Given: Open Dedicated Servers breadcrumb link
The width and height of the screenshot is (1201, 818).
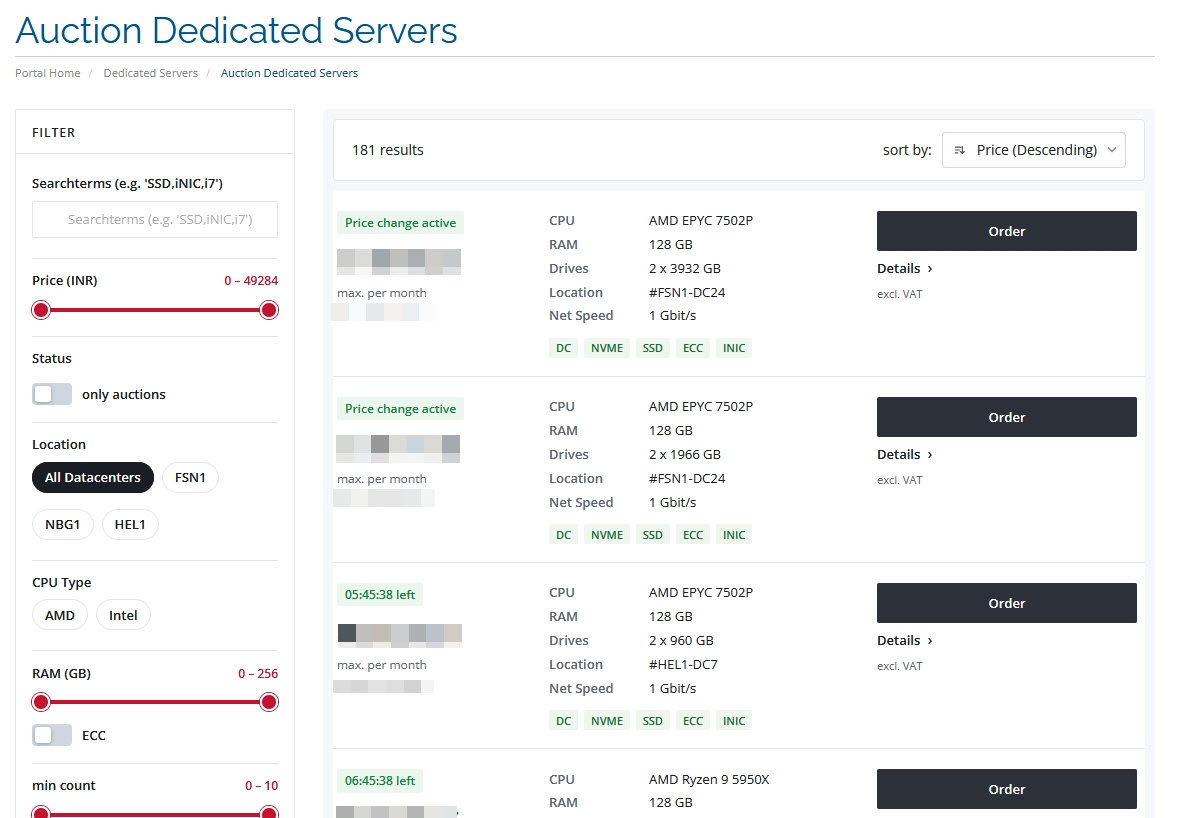Looking at the screenshot, I should coord(151,73).
